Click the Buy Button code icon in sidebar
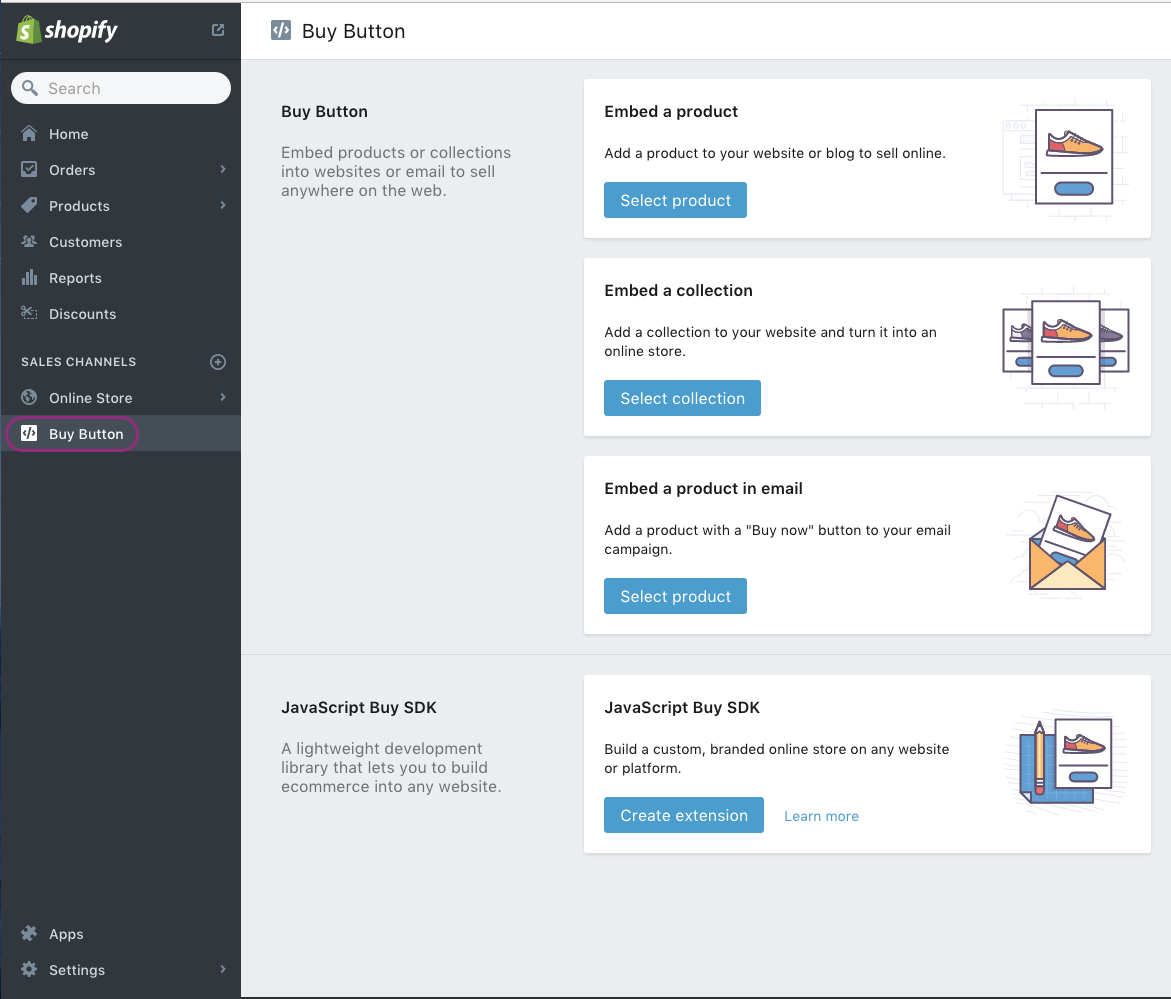This screenshot has width=1171, height=999. pos(29,433)
